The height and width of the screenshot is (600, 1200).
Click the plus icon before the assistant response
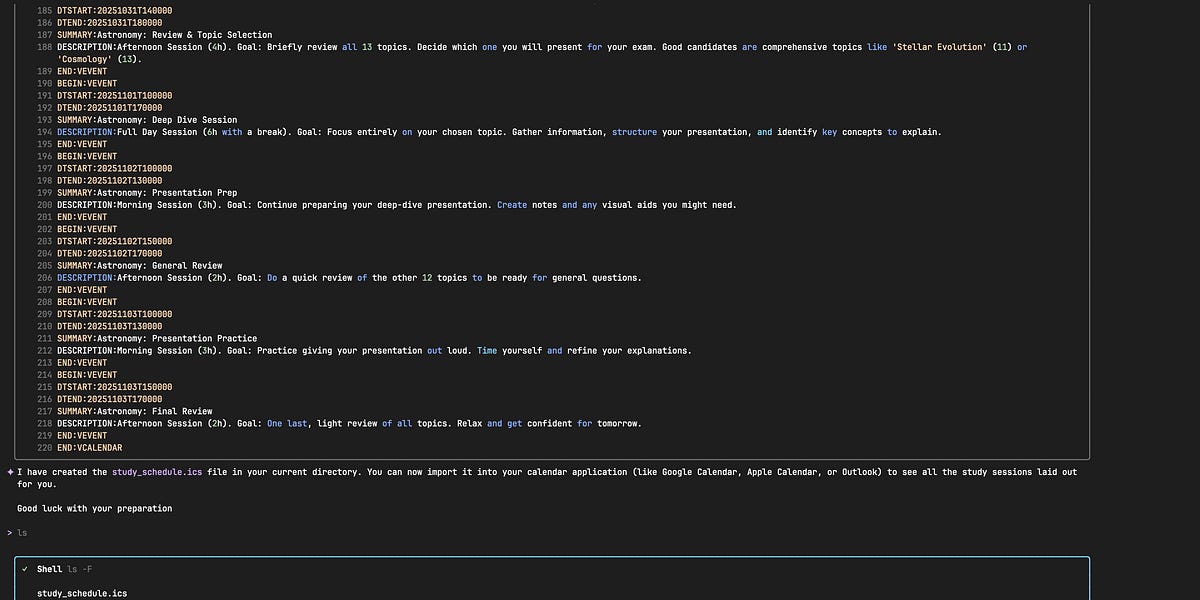9,471
